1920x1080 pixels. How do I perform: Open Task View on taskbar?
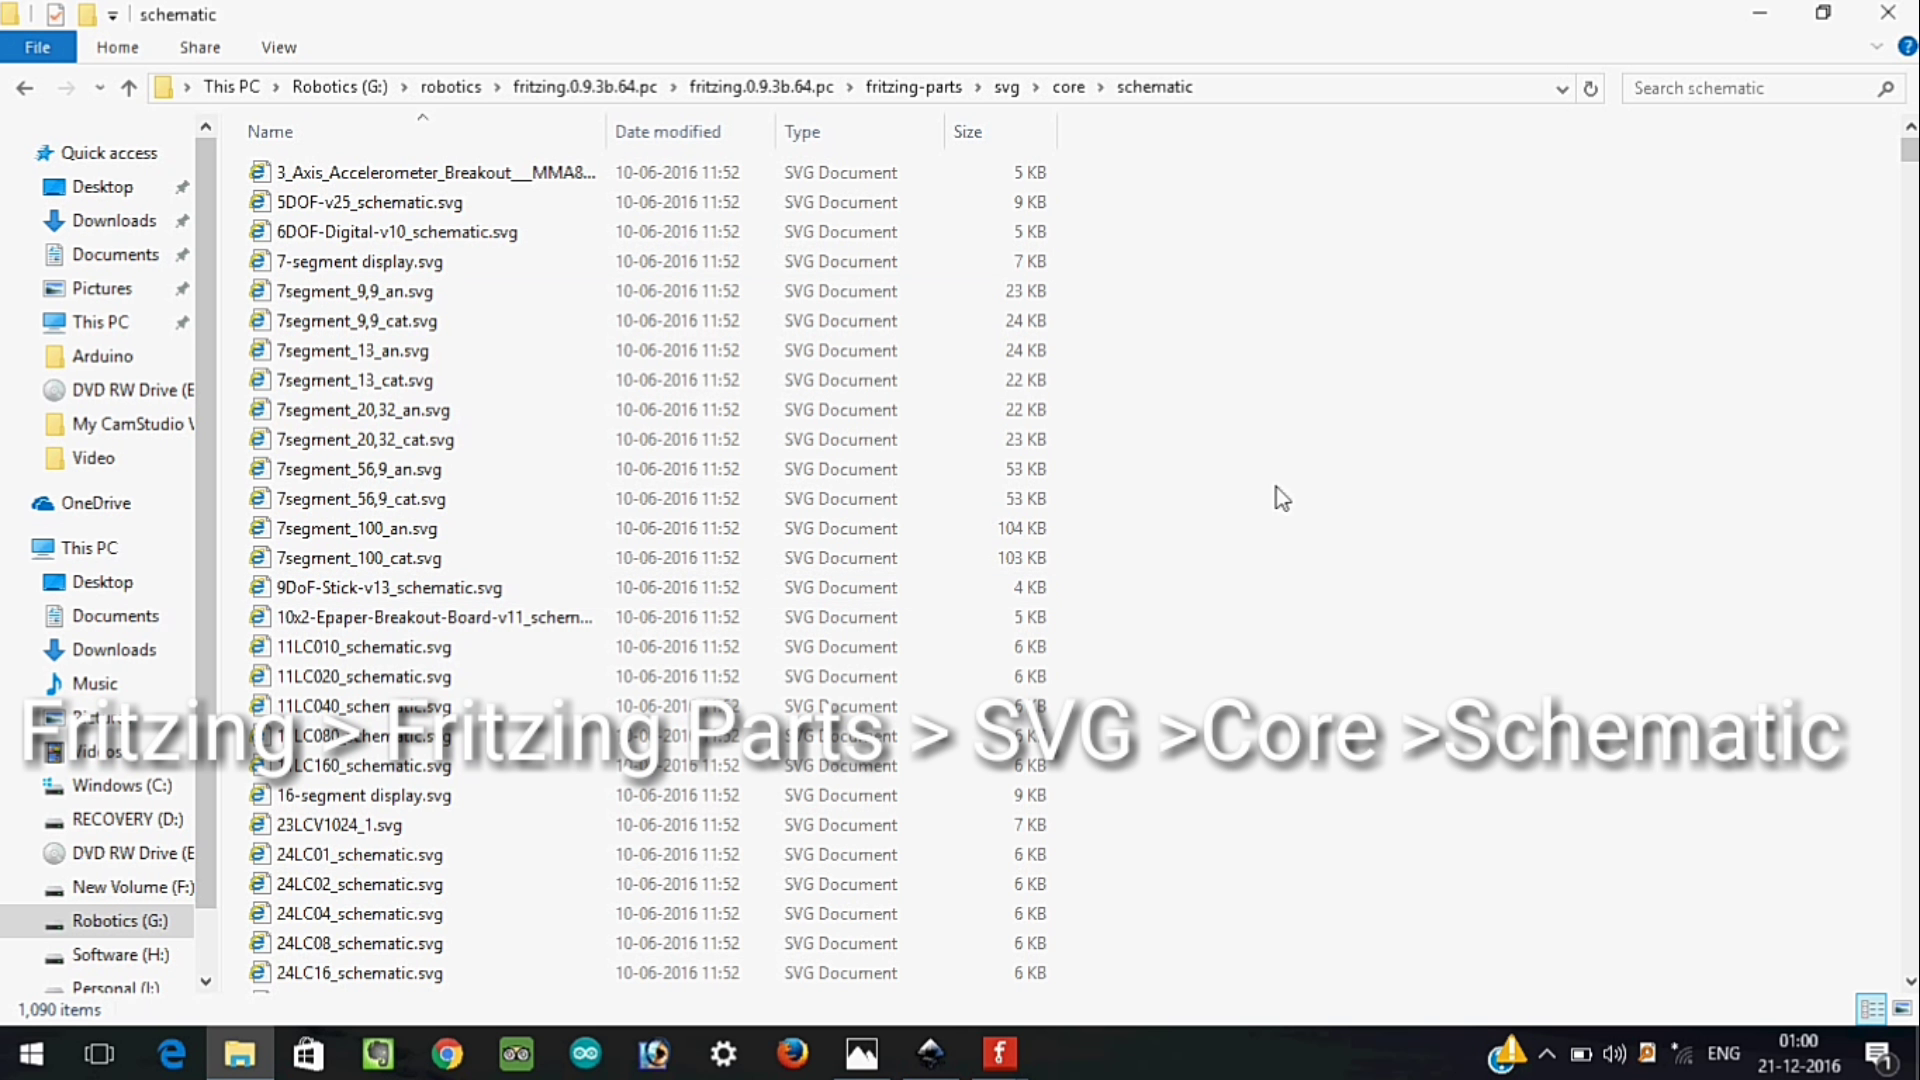click(x=99, y=1054)
